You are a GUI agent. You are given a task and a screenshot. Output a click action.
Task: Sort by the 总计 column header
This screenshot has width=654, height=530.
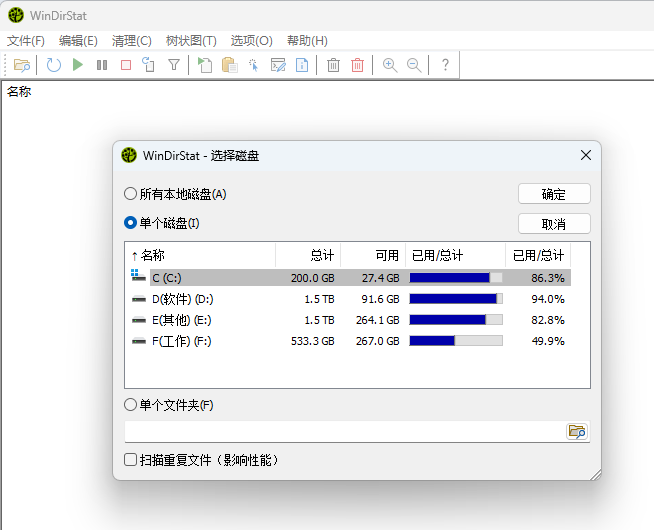click(x=308, y=255)
